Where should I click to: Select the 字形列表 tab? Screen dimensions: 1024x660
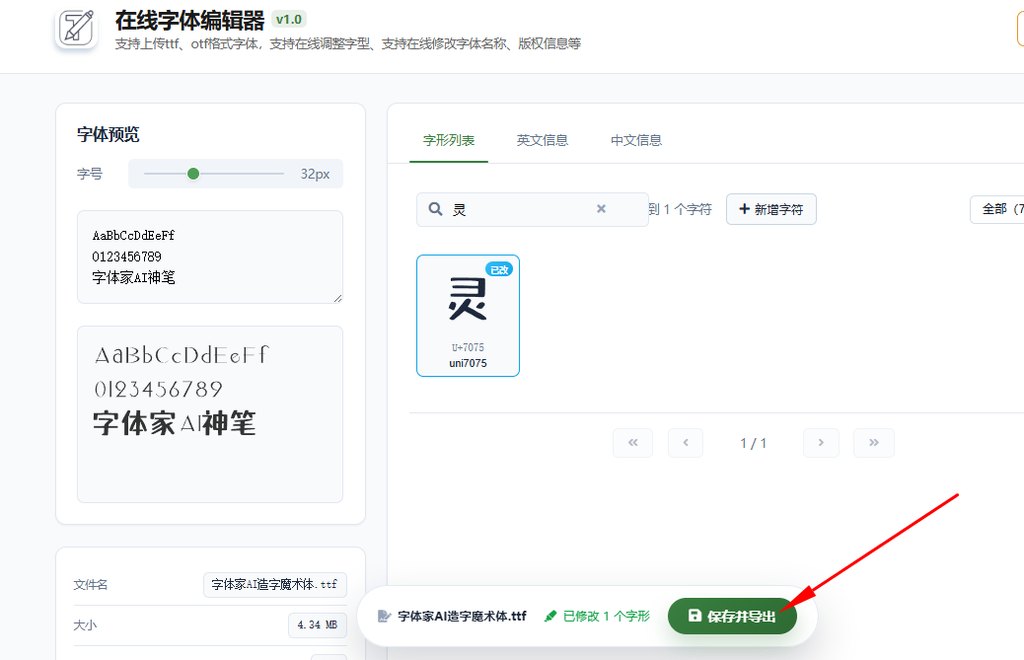tap(448, 140)
